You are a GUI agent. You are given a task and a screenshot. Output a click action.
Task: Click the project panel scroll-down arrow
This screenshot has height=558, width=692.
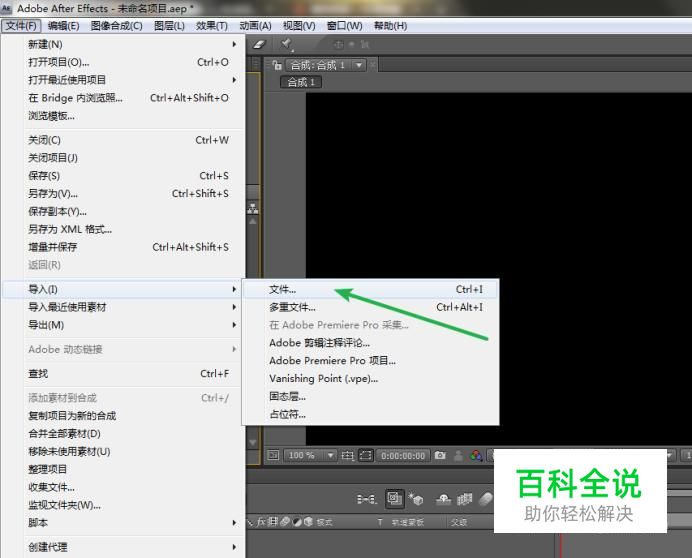(253, 442)
